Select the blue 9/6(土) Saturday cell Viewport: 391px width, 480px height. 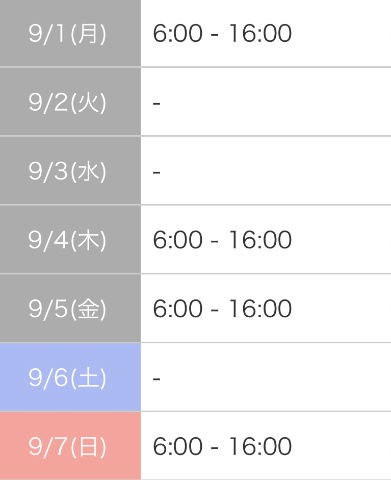coord(70,377)
